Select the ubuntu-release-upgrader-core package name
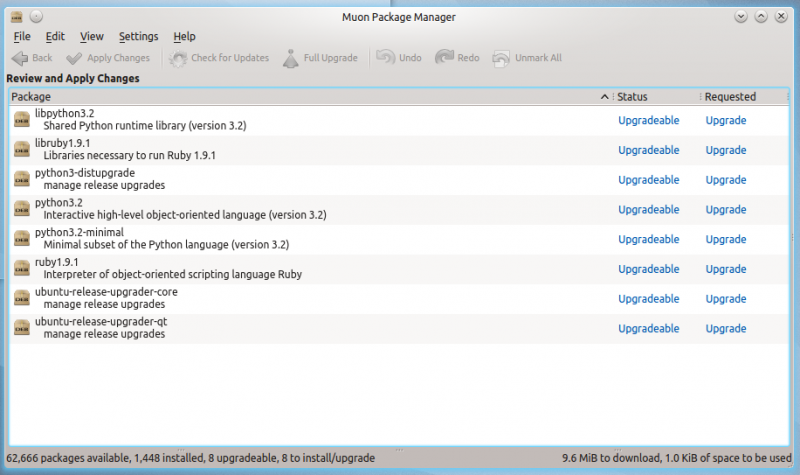Viewport: 800px width, 475px height. coord(106,292)
